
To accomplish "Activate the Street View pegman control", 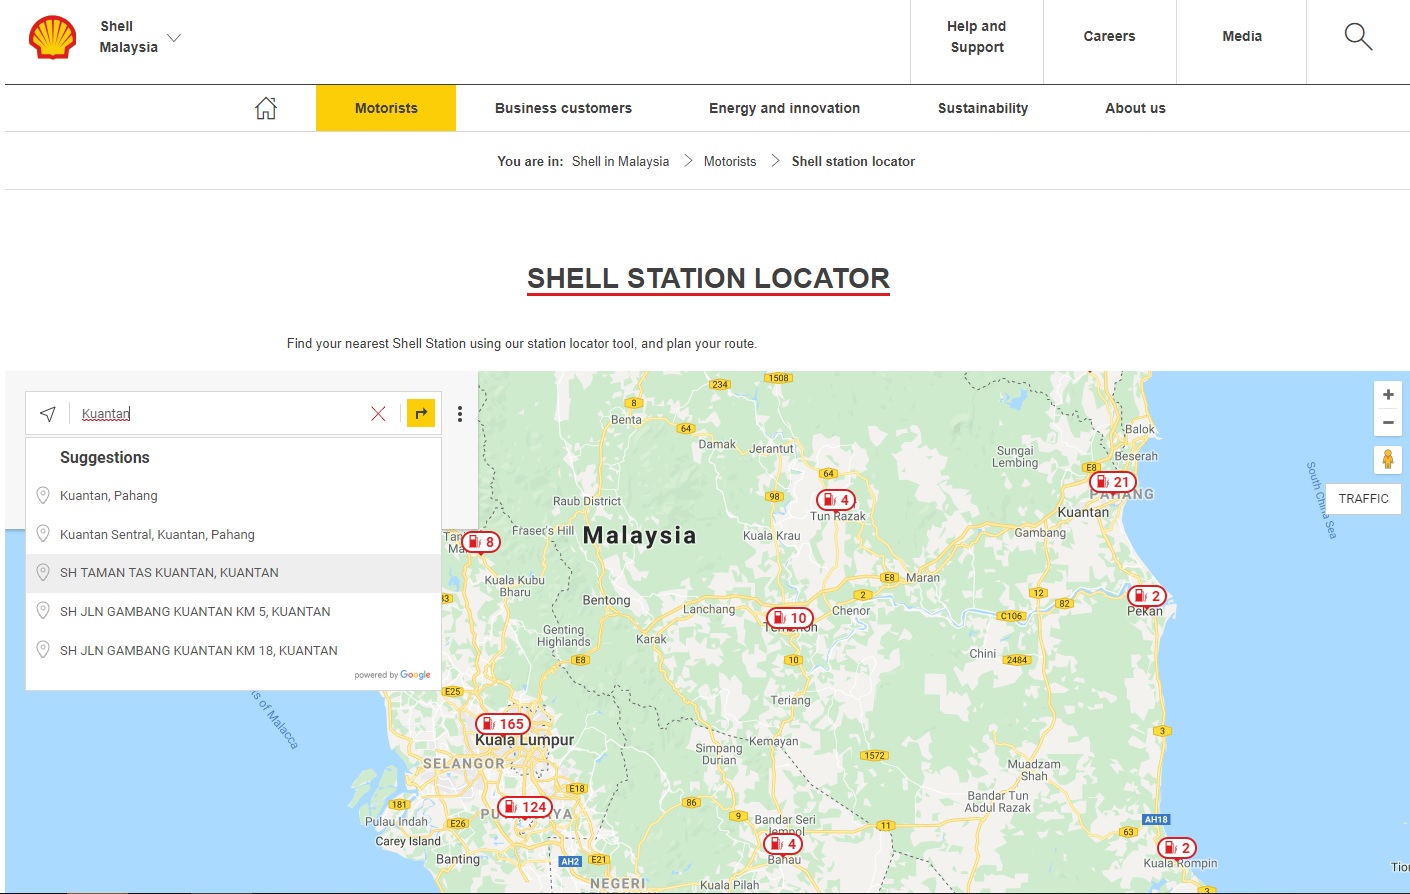I will pos(1388,459).
